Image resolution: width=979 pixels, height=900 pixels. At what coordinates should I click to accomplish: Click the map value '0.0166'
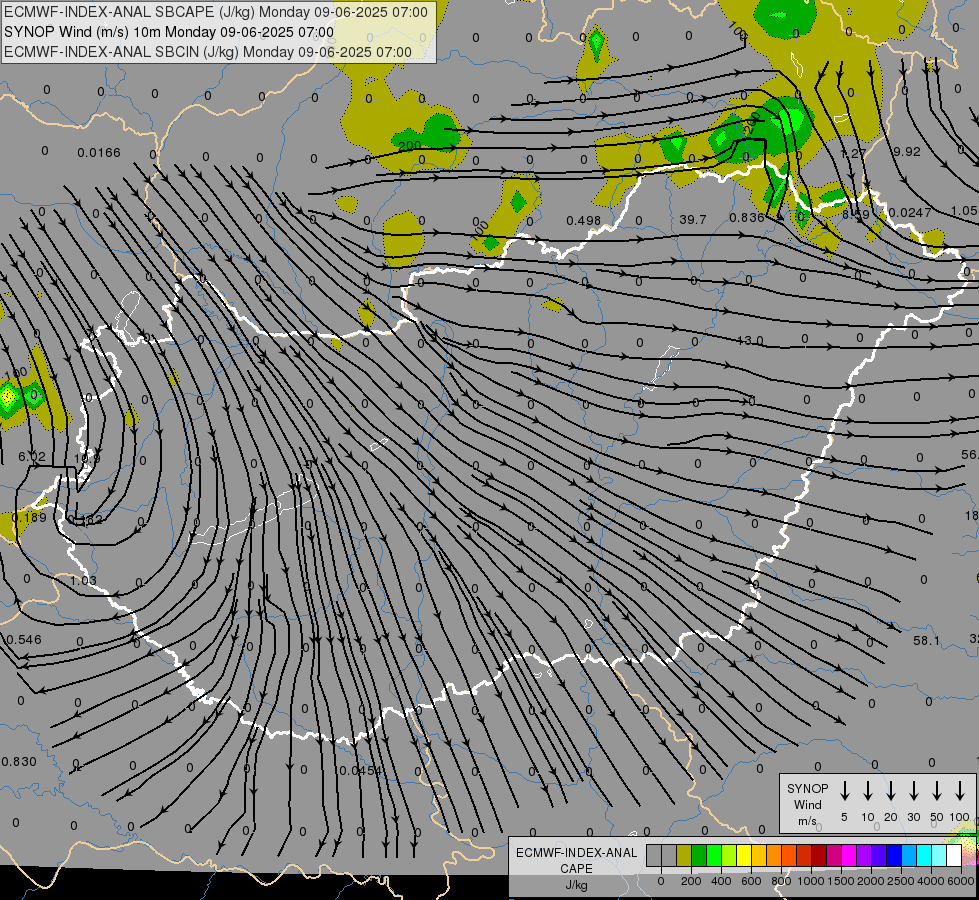coord(99,153)
